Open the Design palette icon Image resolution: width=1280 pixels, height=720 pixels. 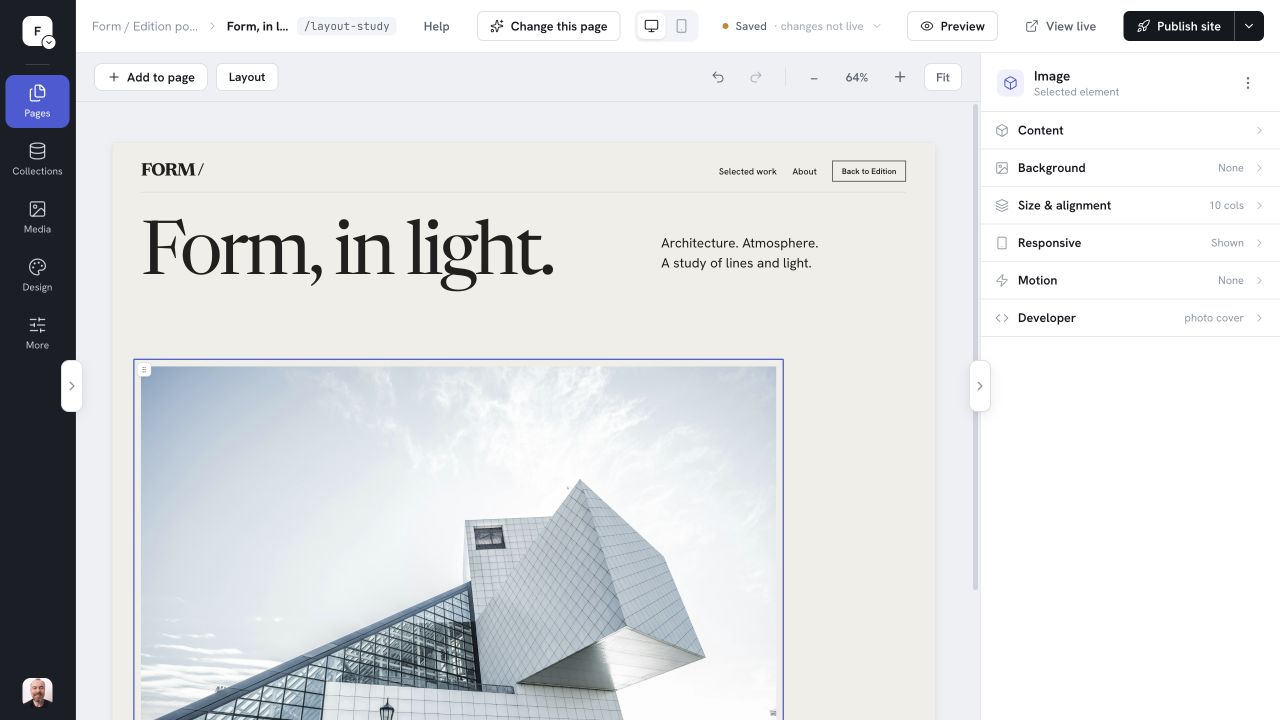[x=37, y=267]
